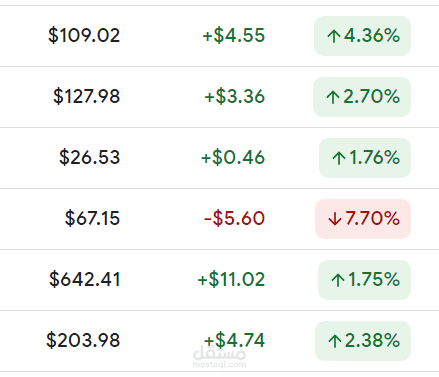Select the green 2.38% change badge
Screen dimensions: 439x377
(363, 341)
